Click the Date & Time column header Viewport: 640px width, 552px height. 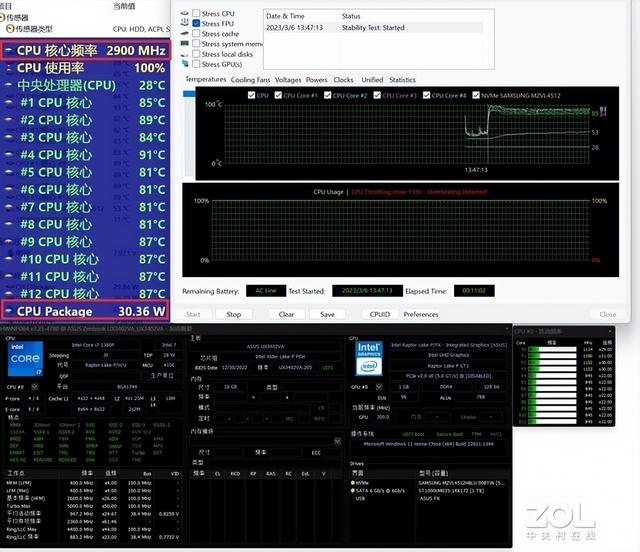pyautogui.click(x=285, y=16)
